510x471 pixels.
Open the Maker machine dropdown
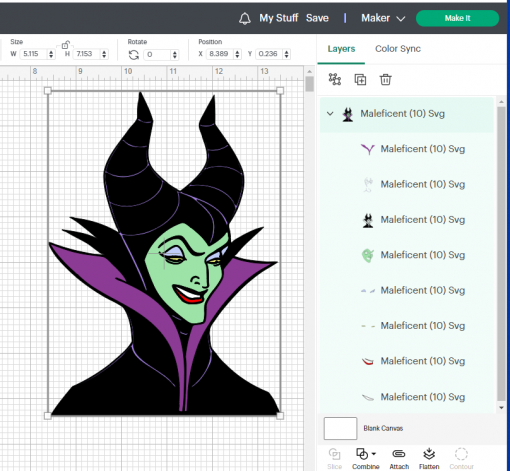coord(383,18)
